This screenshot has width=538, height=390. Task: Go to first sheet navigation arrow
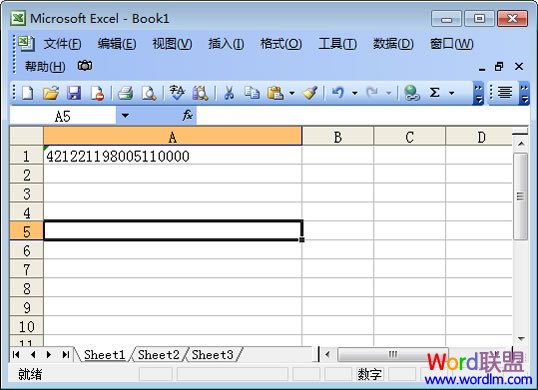coord(16,354)
